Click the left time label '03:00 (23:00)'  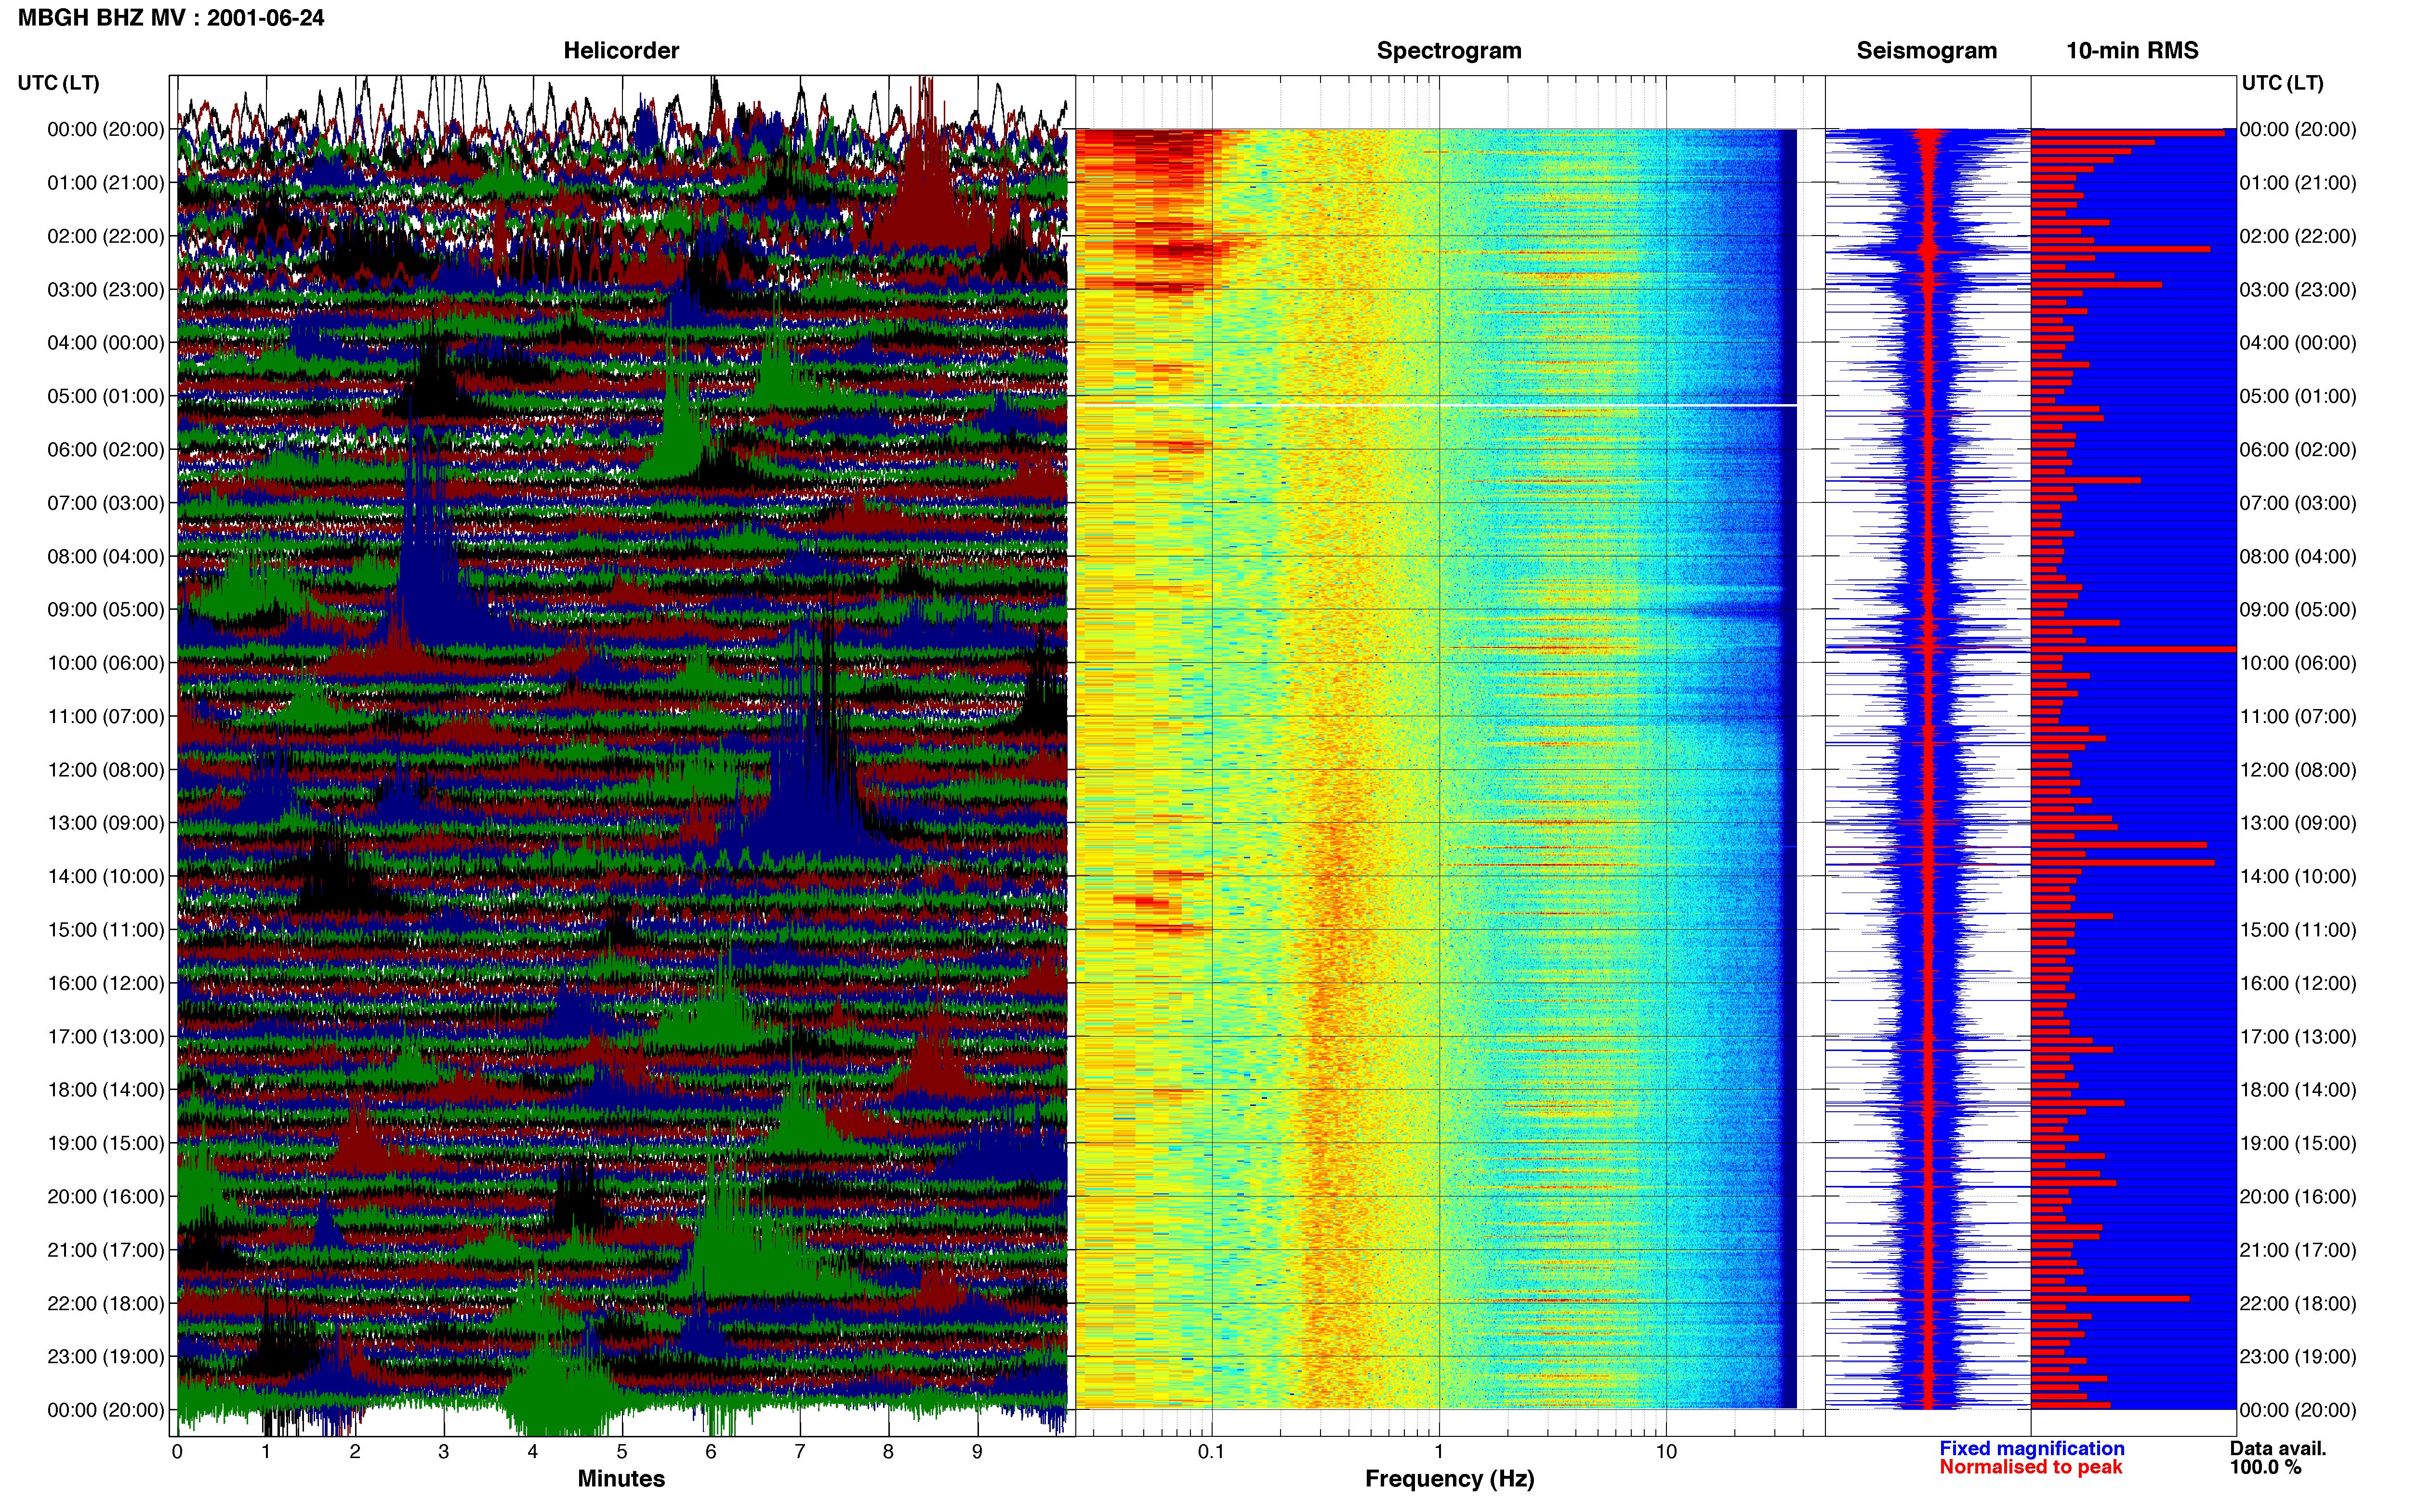[x=106, y=290]
